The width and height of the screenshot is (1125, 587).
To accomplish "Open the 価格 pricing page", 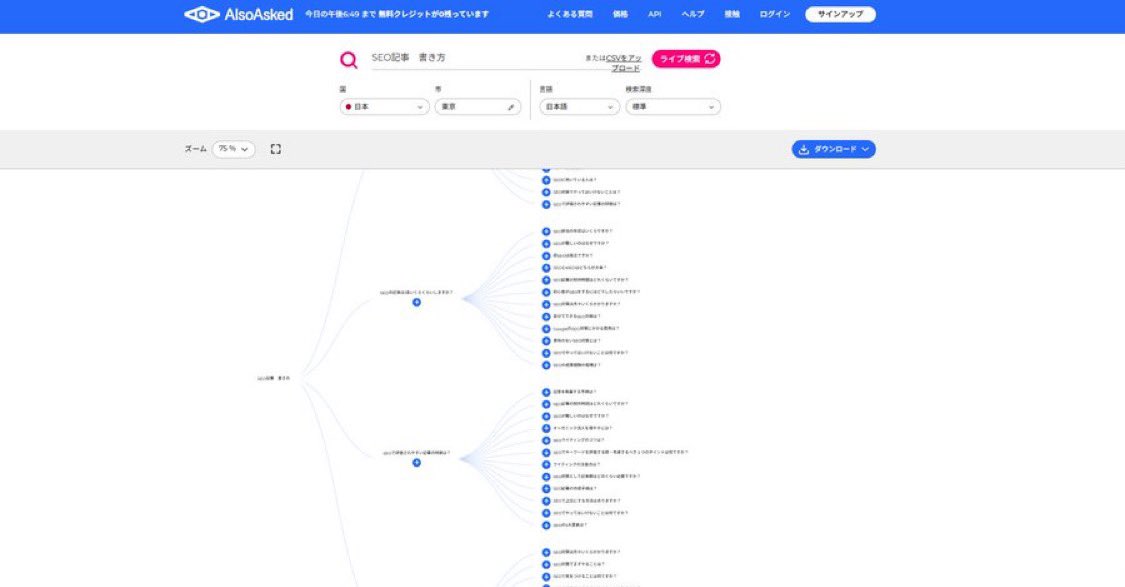I will (620, 14).
